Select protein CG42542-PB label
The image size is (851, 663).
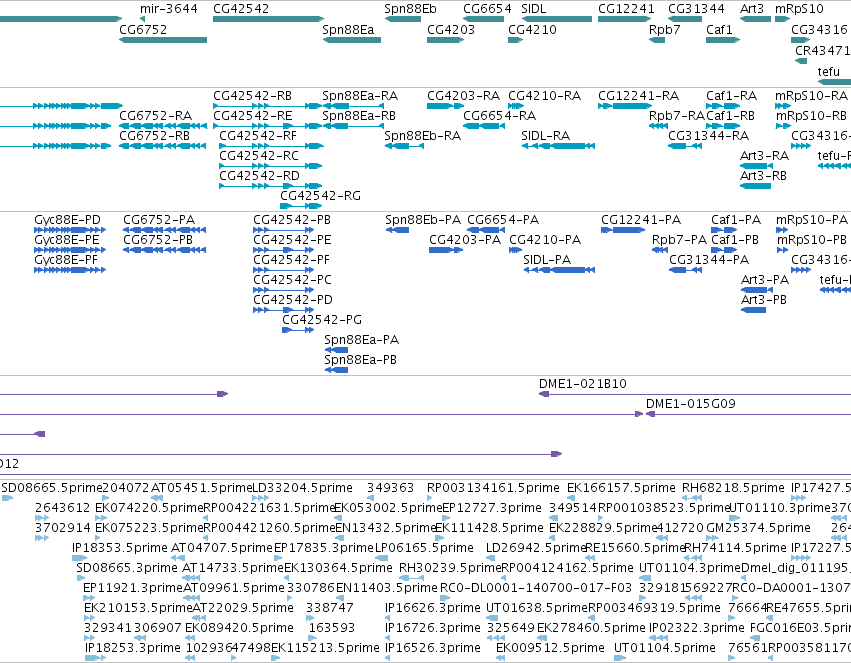click(292, 220)
